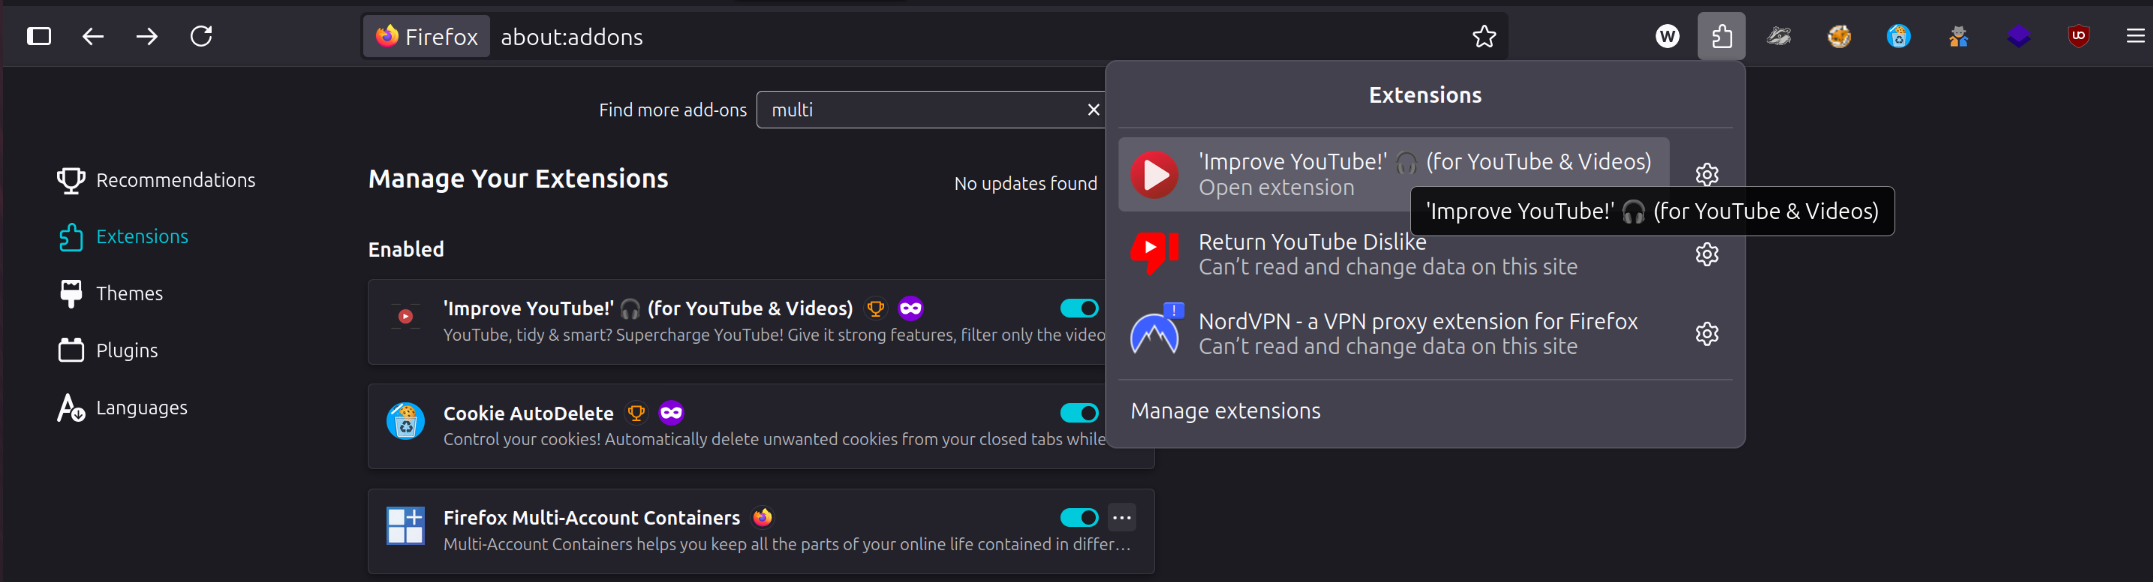Select the Extensions category
The width and height of the screenshot is (2153, 582).
(x=123, y=237)
